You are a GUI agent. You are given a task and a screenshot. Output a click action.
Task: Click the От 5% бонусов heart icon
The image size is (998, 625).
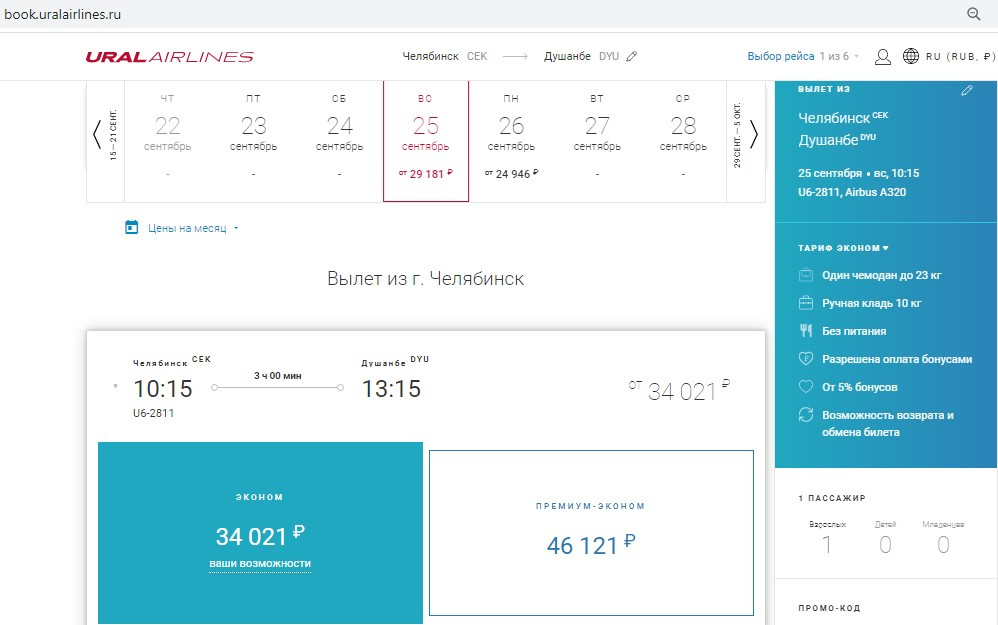pyautogui.click(x=806, y=386)
